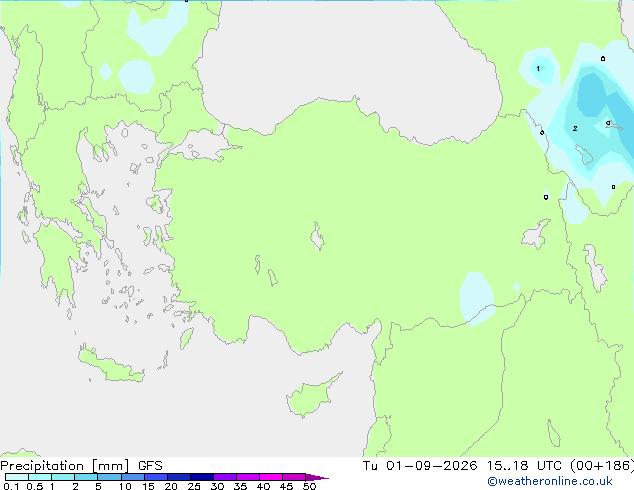
Task: Click the 35–40 mm legend color swatch
Action: [x=248, y=477]
